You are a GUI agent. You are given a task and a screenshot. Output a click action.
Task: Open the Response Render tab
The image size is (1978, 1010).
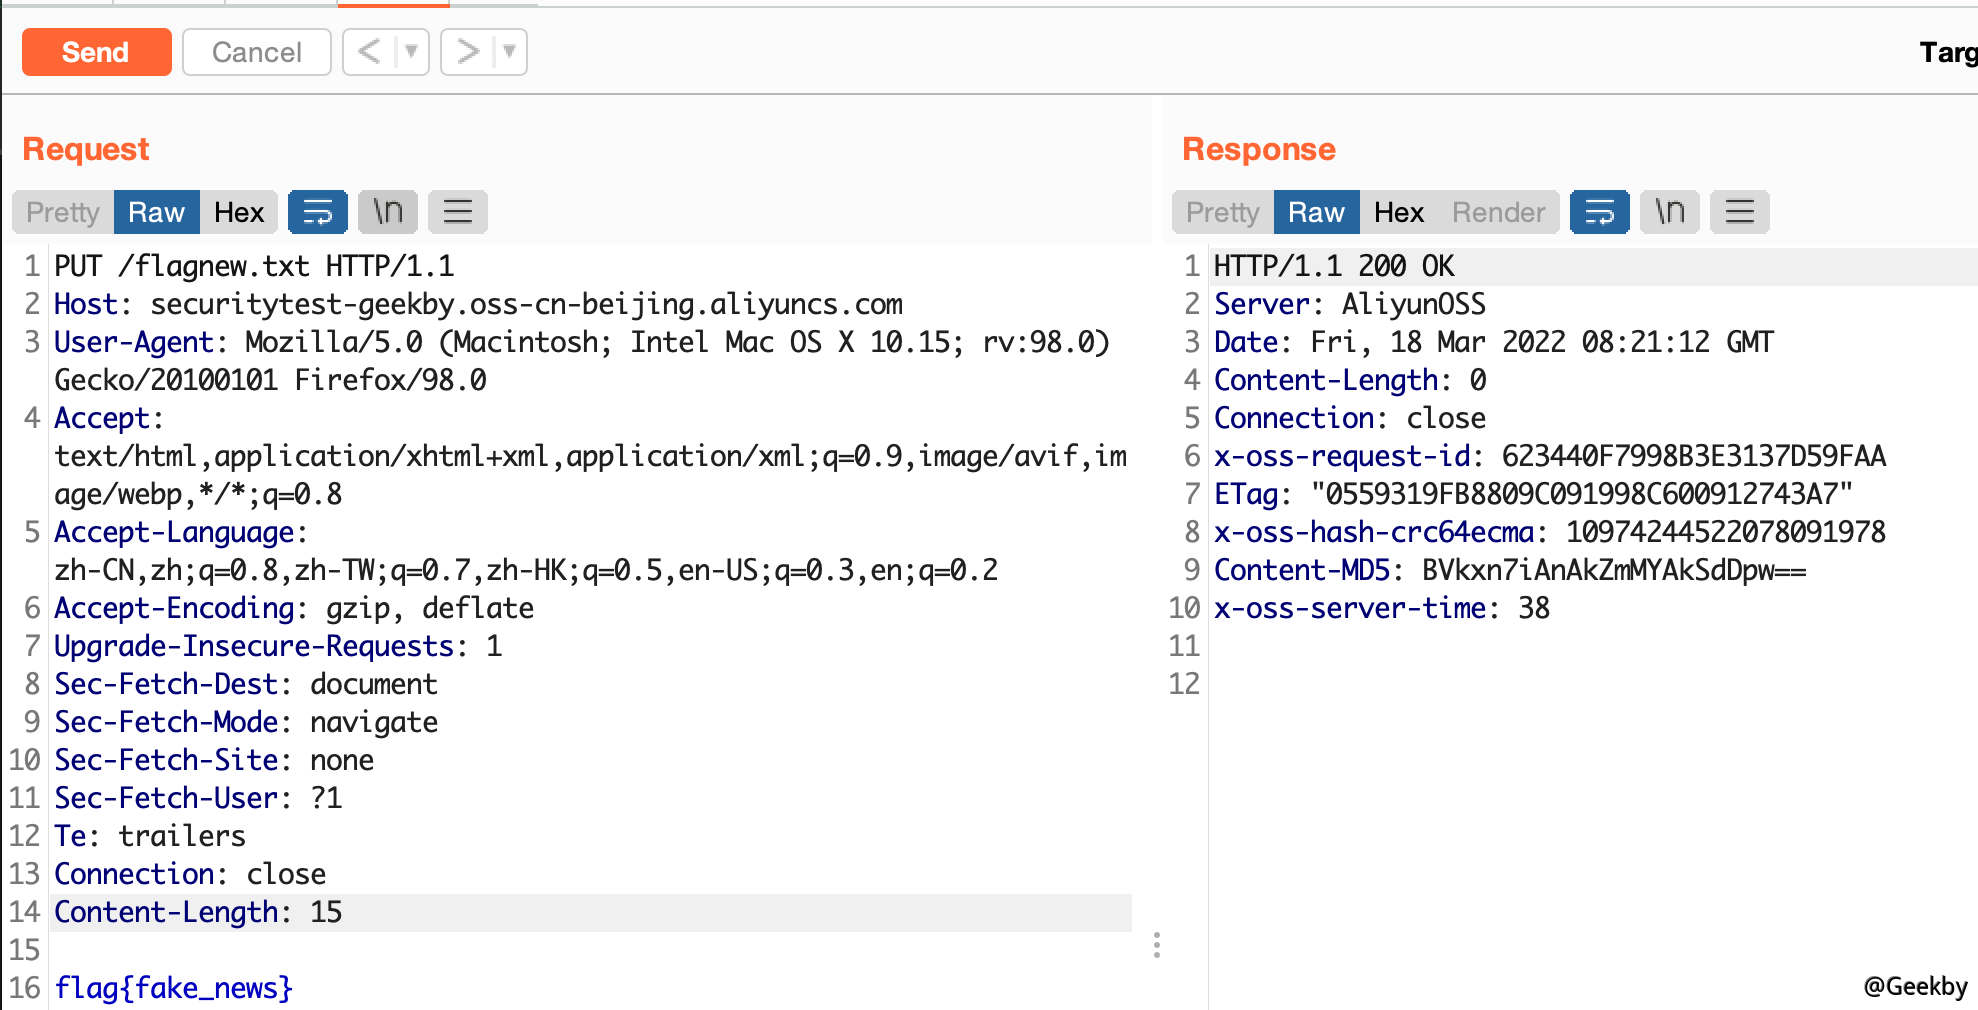click(1498, 212)
